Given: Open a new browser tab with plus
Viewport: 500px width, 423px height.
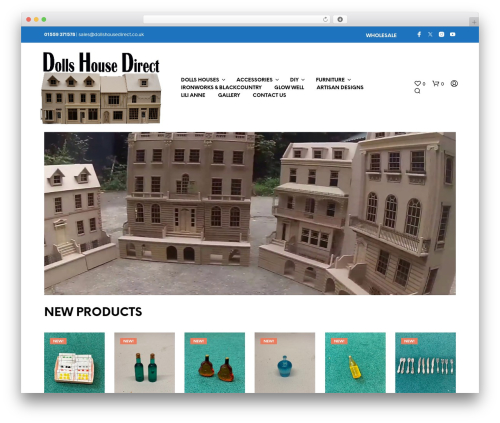Looking at the screenshot, I should (474, 22).
